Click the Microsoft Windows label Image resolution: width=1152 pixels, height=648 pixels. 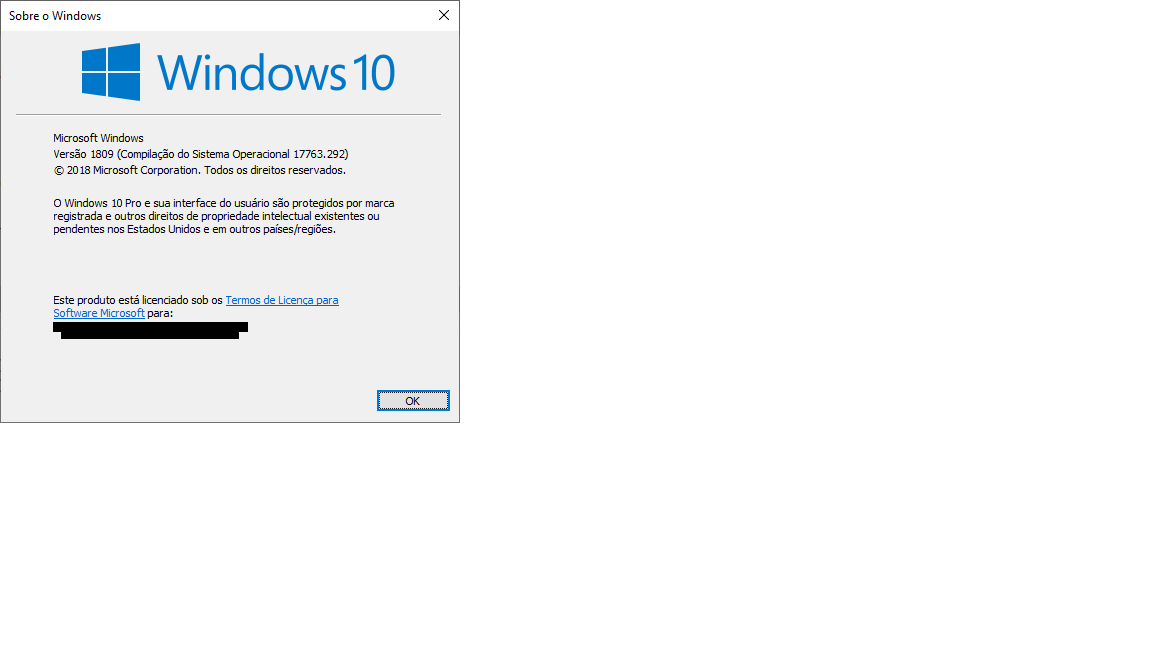tap(98, 138)
